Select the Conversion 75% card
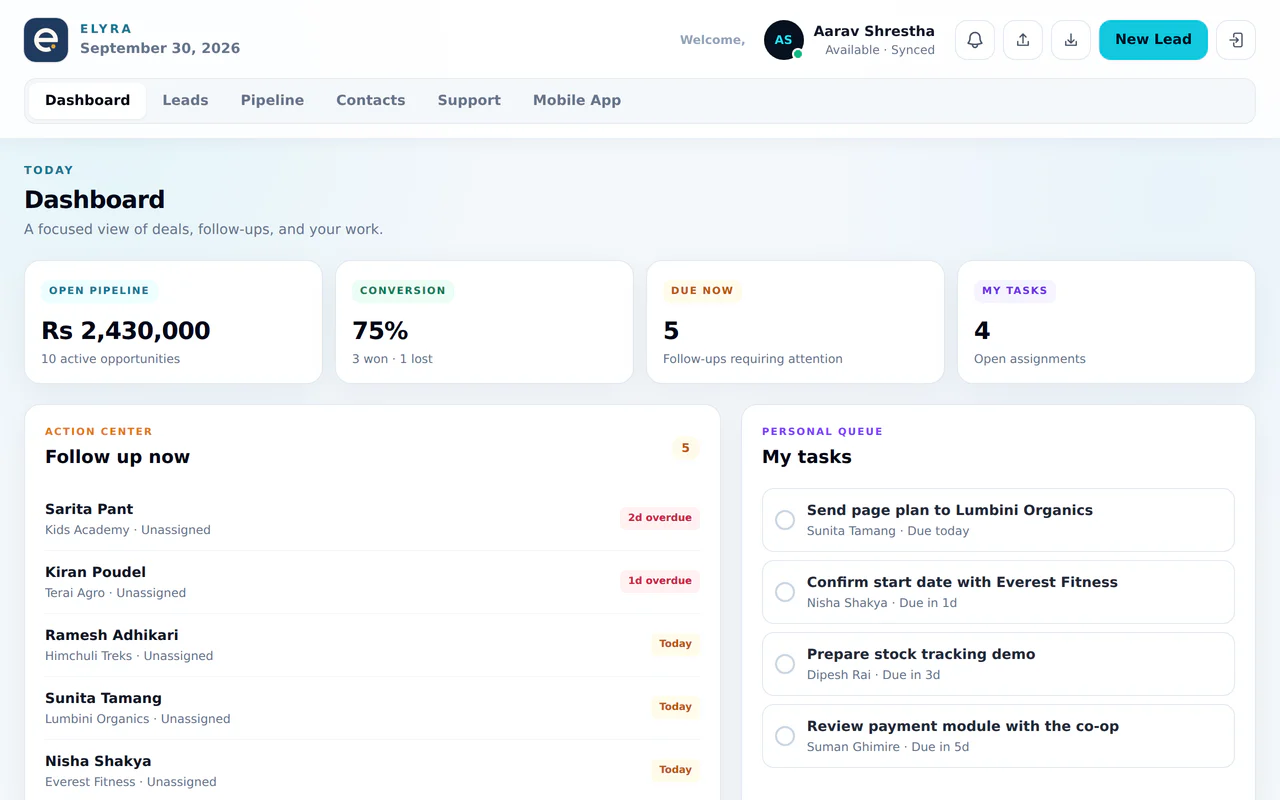1280x800 pixels. pos(484,322)
